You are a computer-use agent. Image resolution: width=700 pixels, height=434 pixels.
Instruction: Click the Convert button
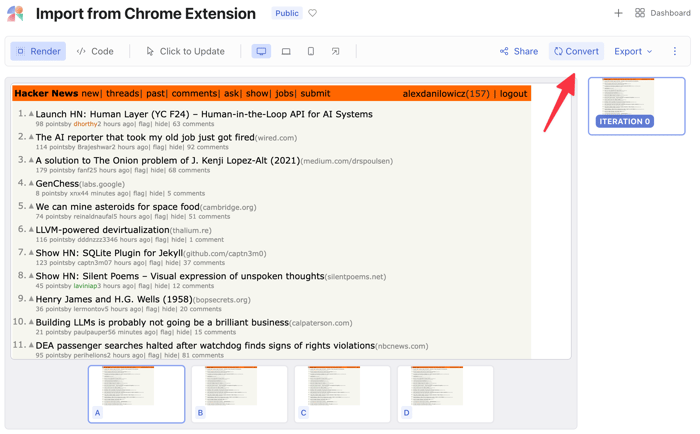576,51
